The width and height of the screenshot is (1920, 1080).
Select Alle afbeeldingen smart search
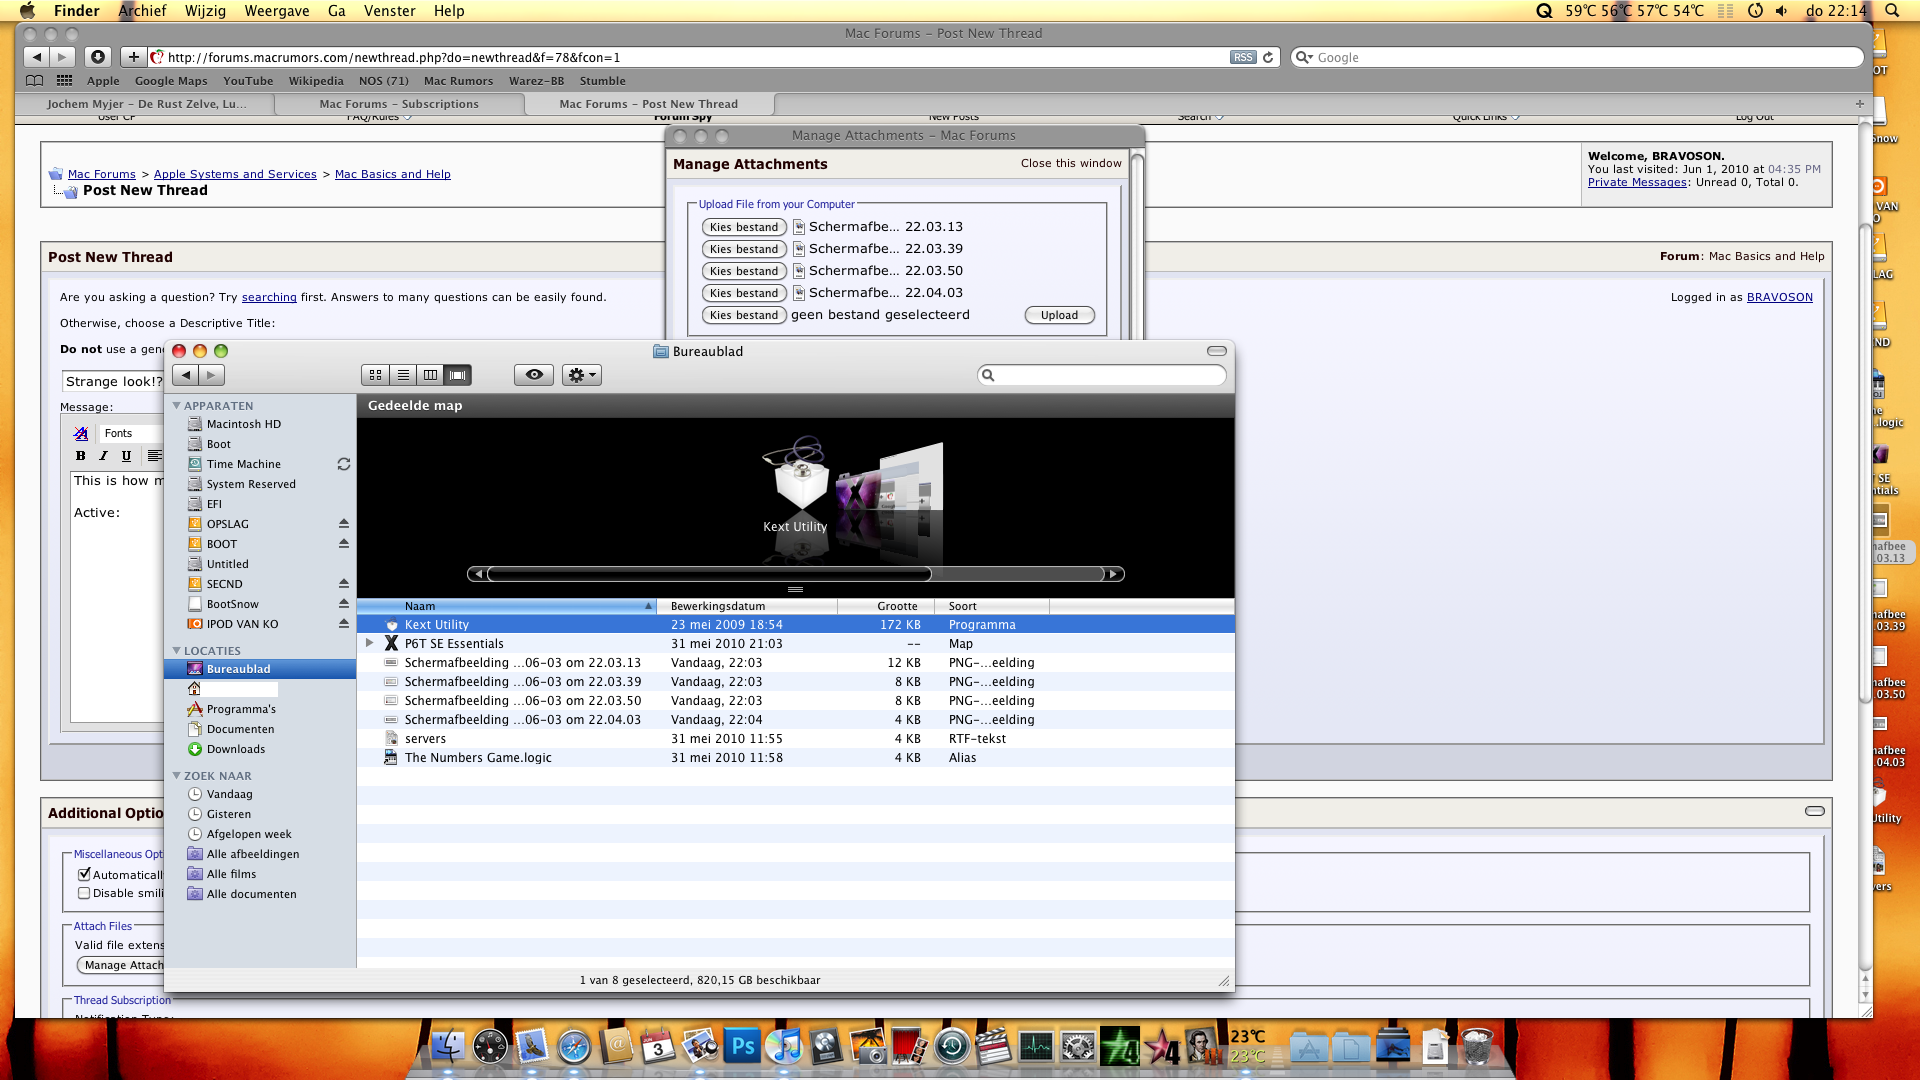click(253, 854)
